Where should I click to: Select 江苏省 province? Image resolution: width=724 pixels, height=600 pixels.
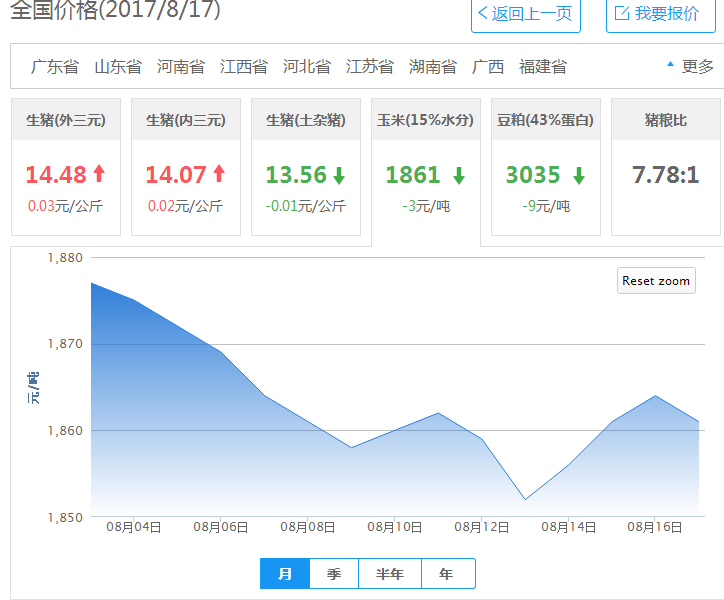[x=369, y=67]
